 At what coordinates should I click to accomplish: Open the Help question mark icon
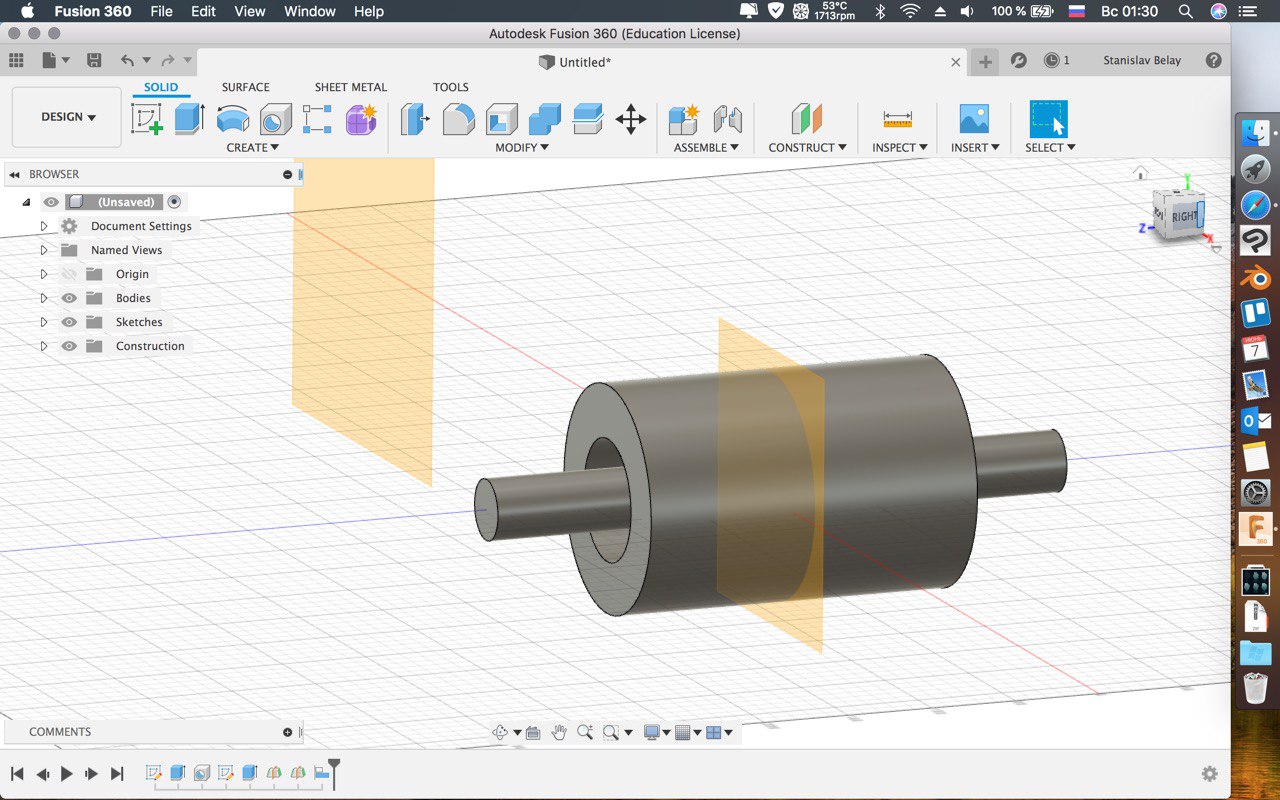[1213, 61]
